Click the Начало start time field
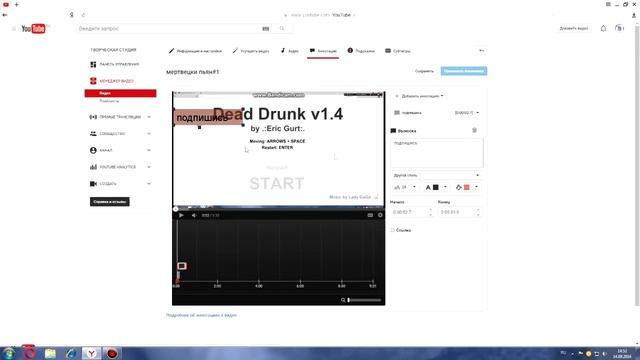This screenshot has height=360, width=640. (411, 212)
